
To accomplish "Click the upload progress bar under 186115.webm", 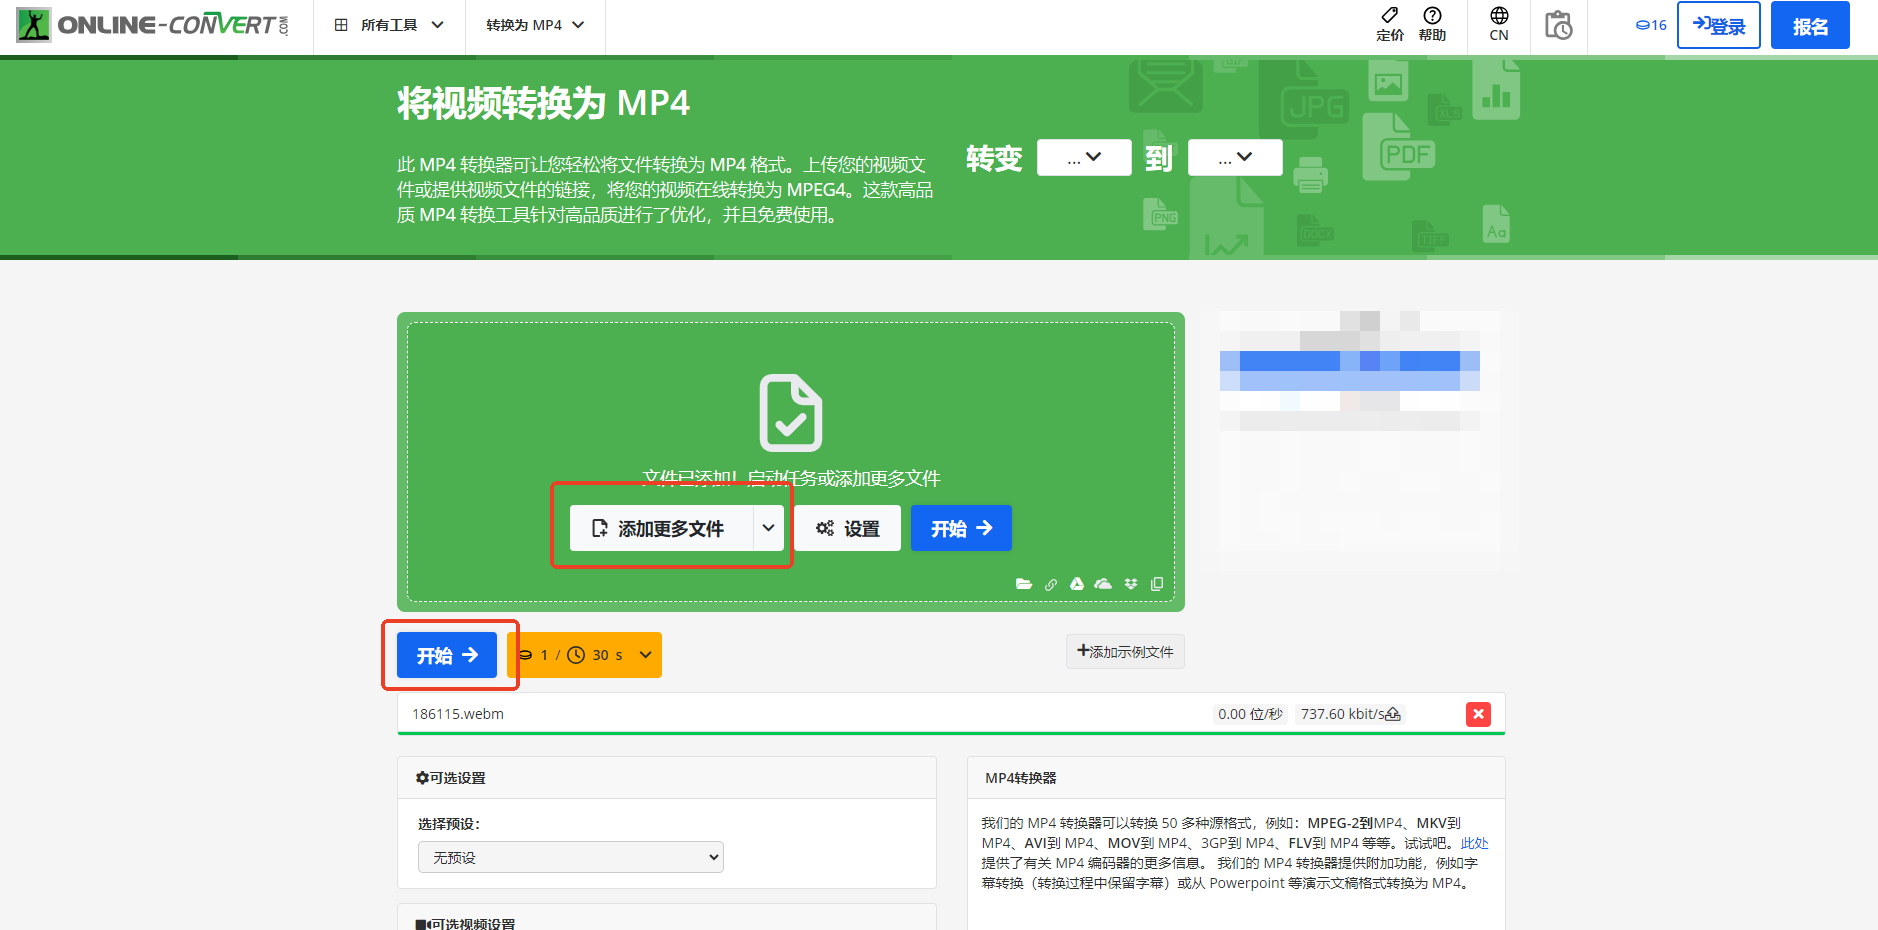I will 950,733.
